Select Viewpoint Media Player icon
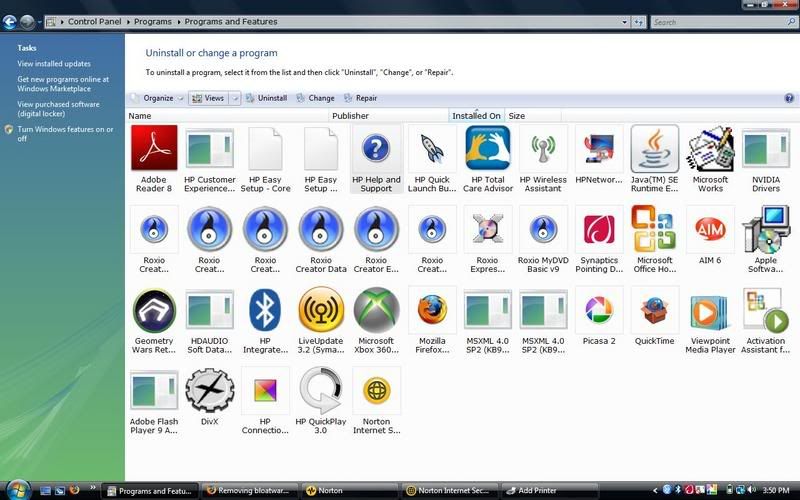Image resolution: width=800 pixels, height=500 pixels. coord(710,311)
